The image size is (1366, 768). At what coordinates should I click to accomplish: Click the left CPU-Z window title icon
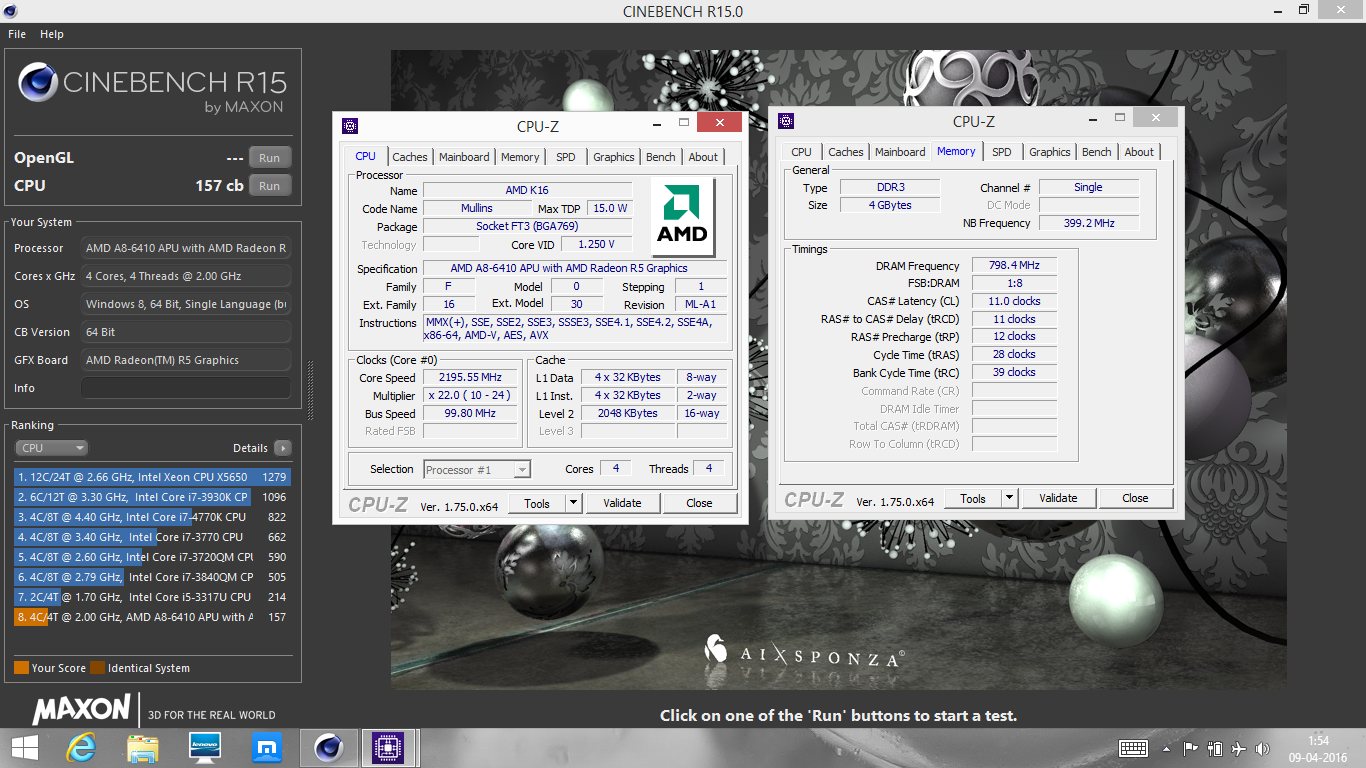[349, 126]
